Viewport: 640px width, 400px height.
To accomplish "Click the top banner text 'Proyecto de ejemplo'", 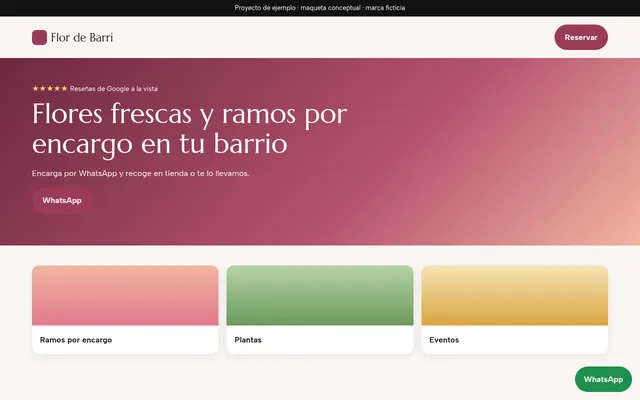I will [265, 8].
